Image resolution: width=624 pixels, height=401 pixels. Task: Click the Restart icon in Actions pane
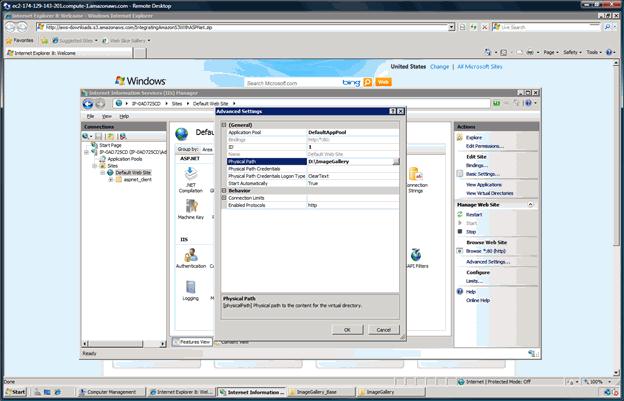460,214
